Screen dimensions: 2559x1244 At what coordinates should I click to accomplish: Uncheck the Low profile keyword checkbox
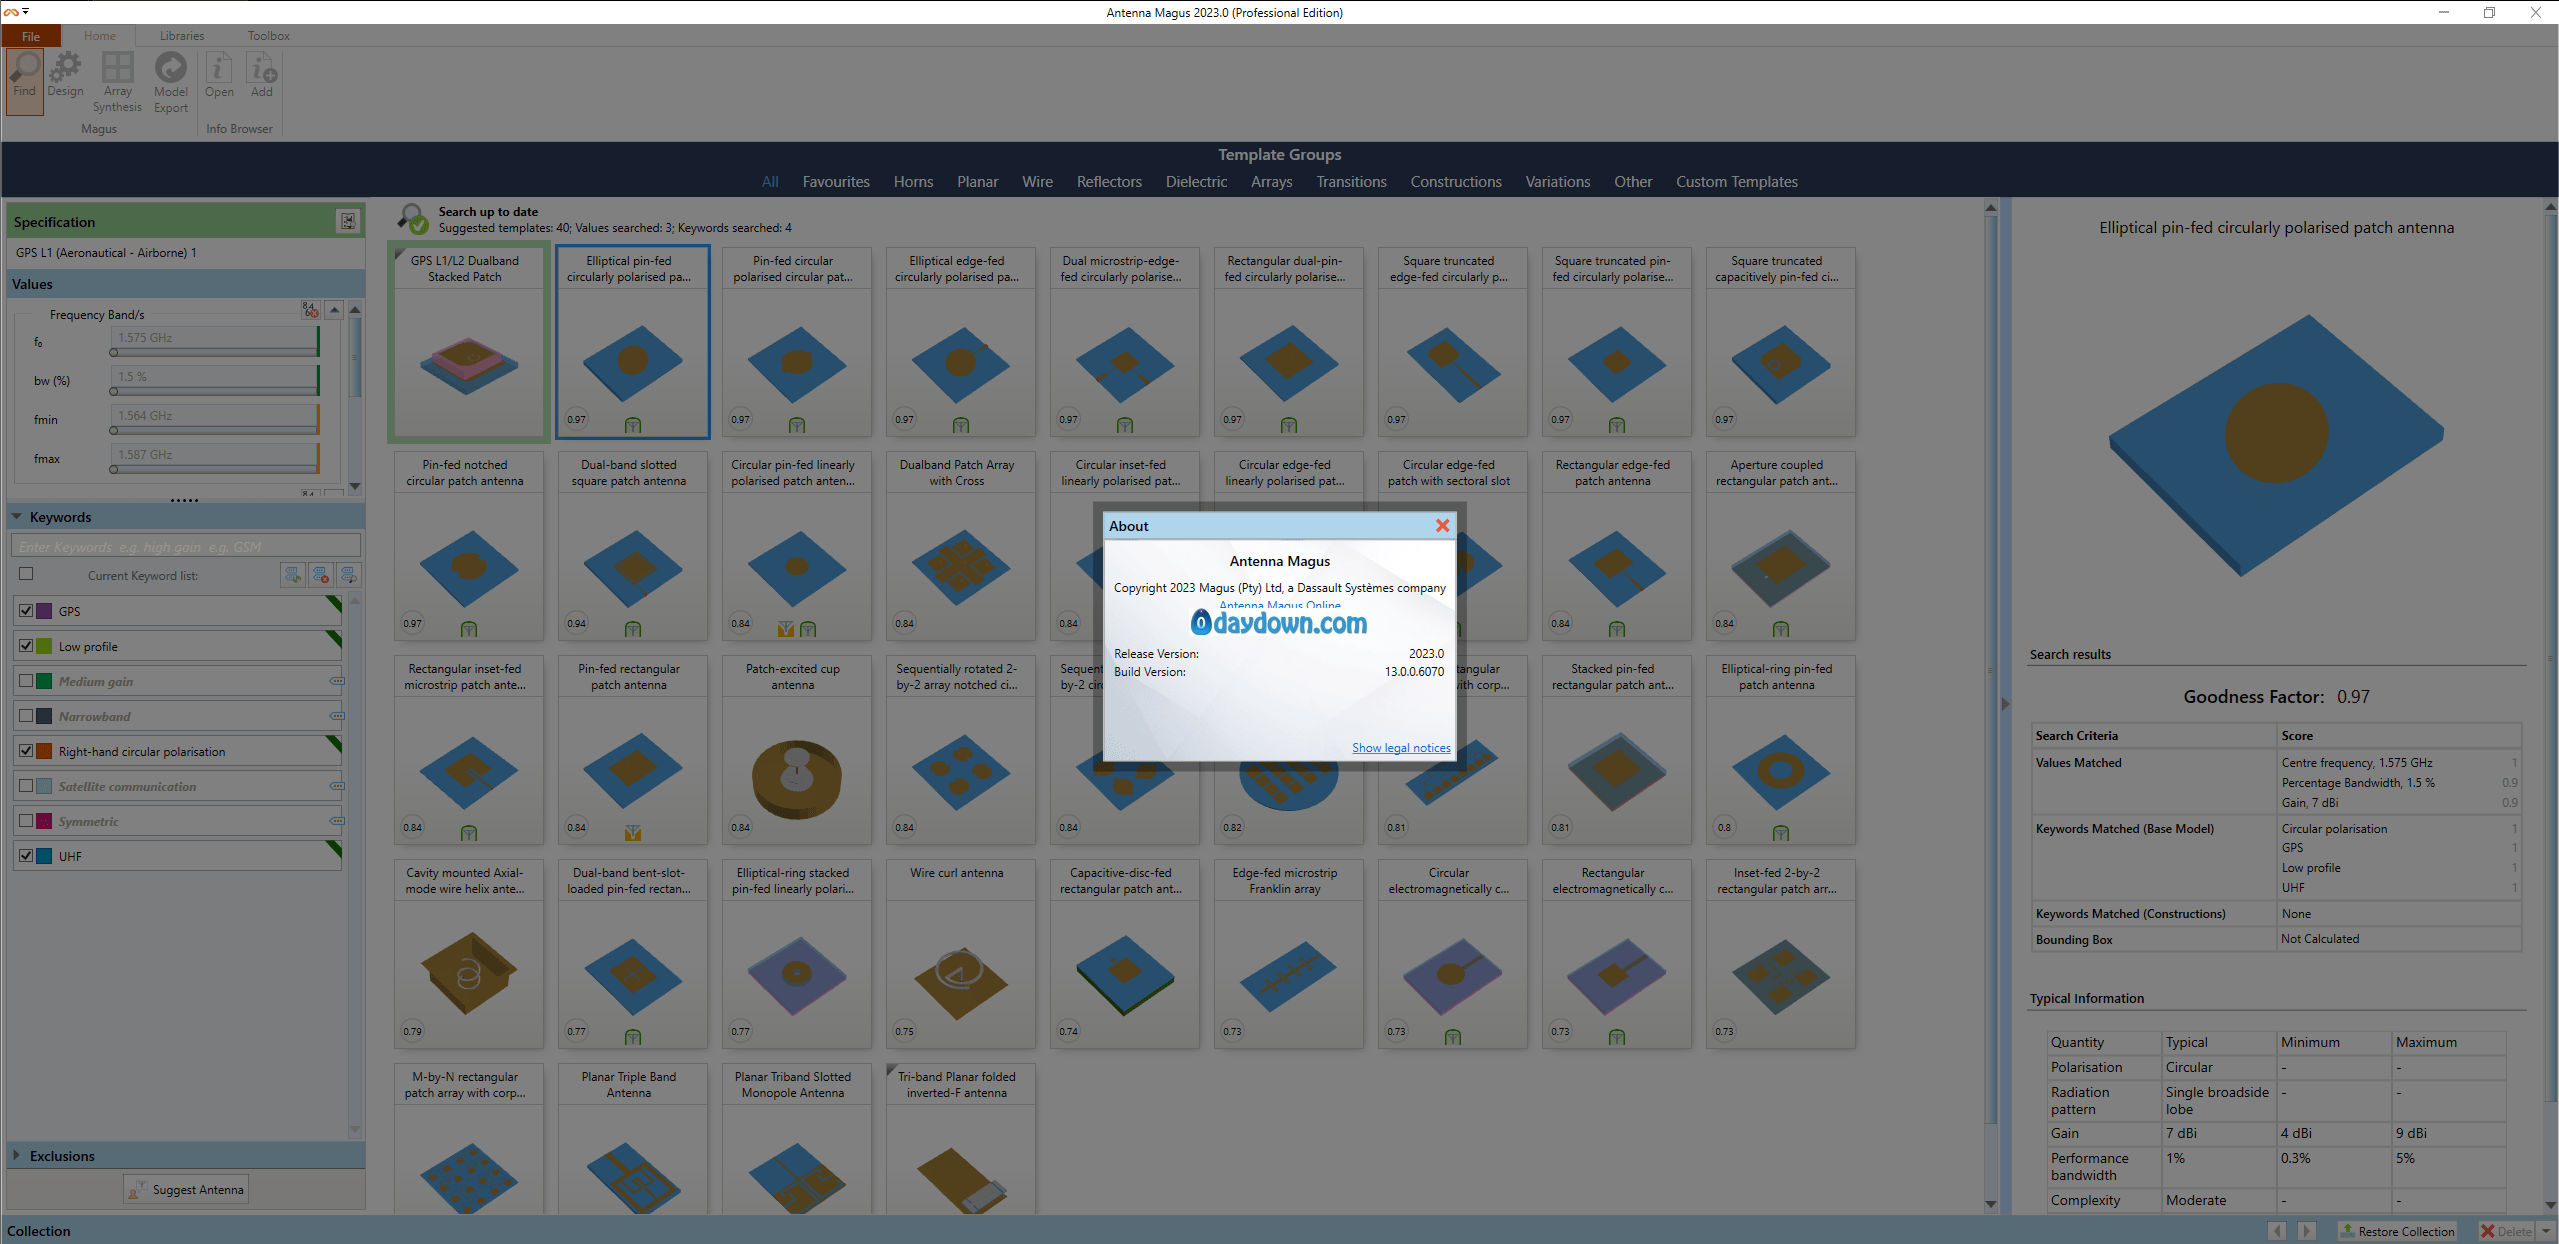[26, 646]
